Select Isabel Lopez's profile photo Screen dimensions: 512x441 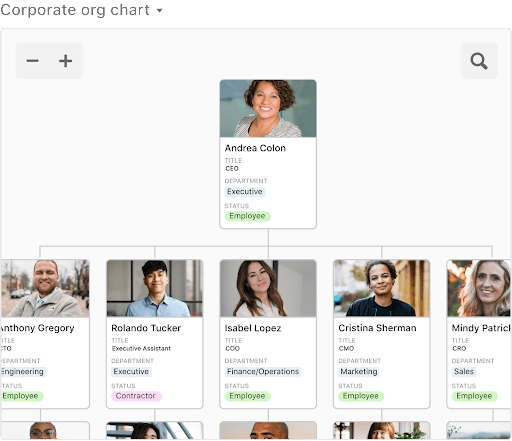pyautogui.click(x=268, y=288)
